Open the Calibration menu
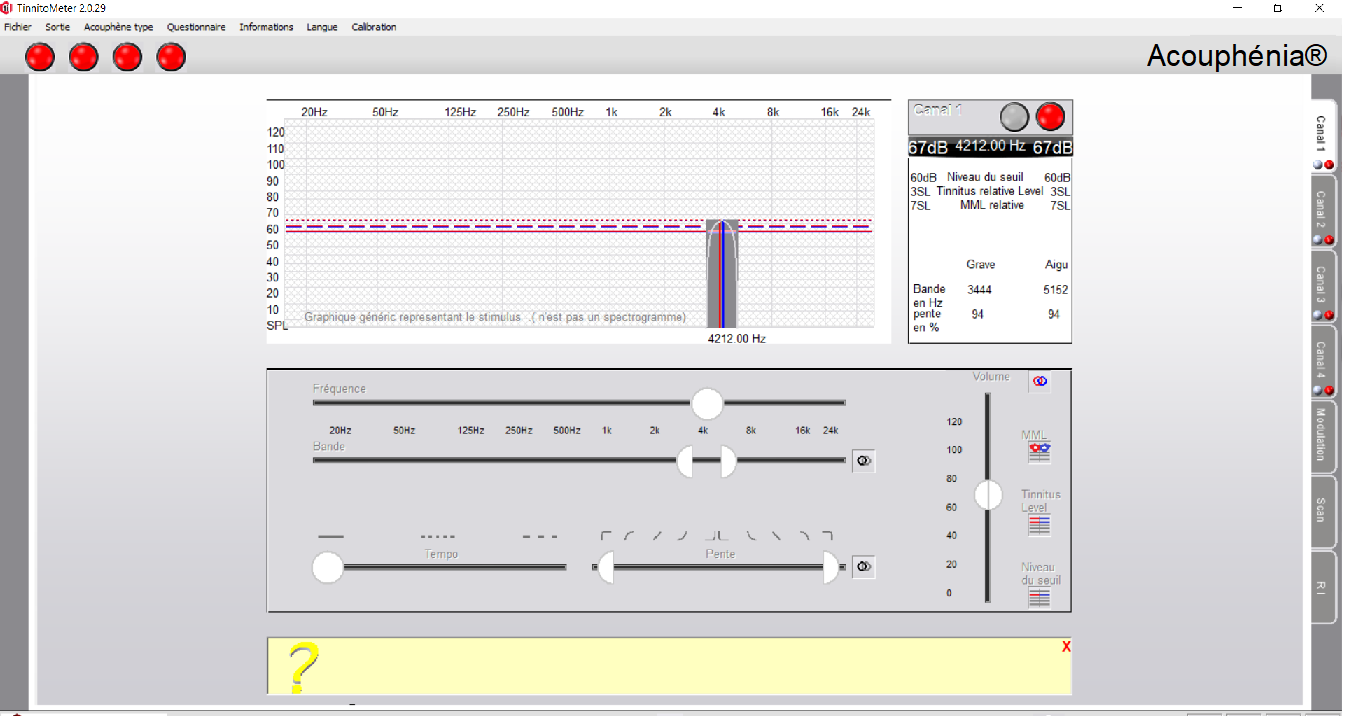 [374, 27]
